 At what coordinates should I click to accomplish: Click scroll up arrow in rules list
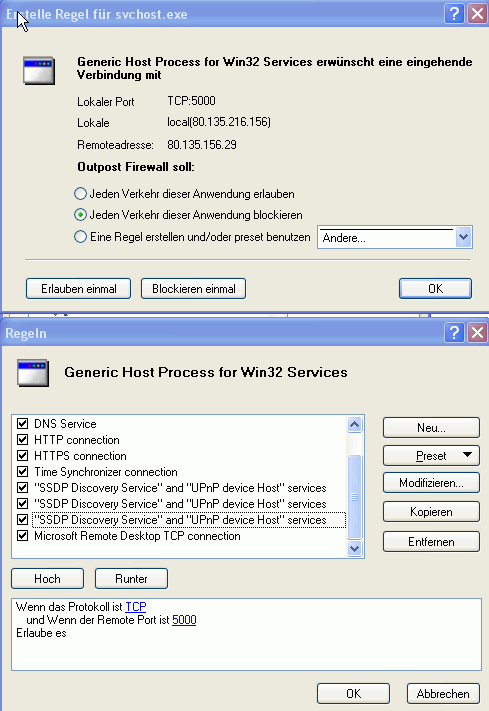tap(354, 424)
